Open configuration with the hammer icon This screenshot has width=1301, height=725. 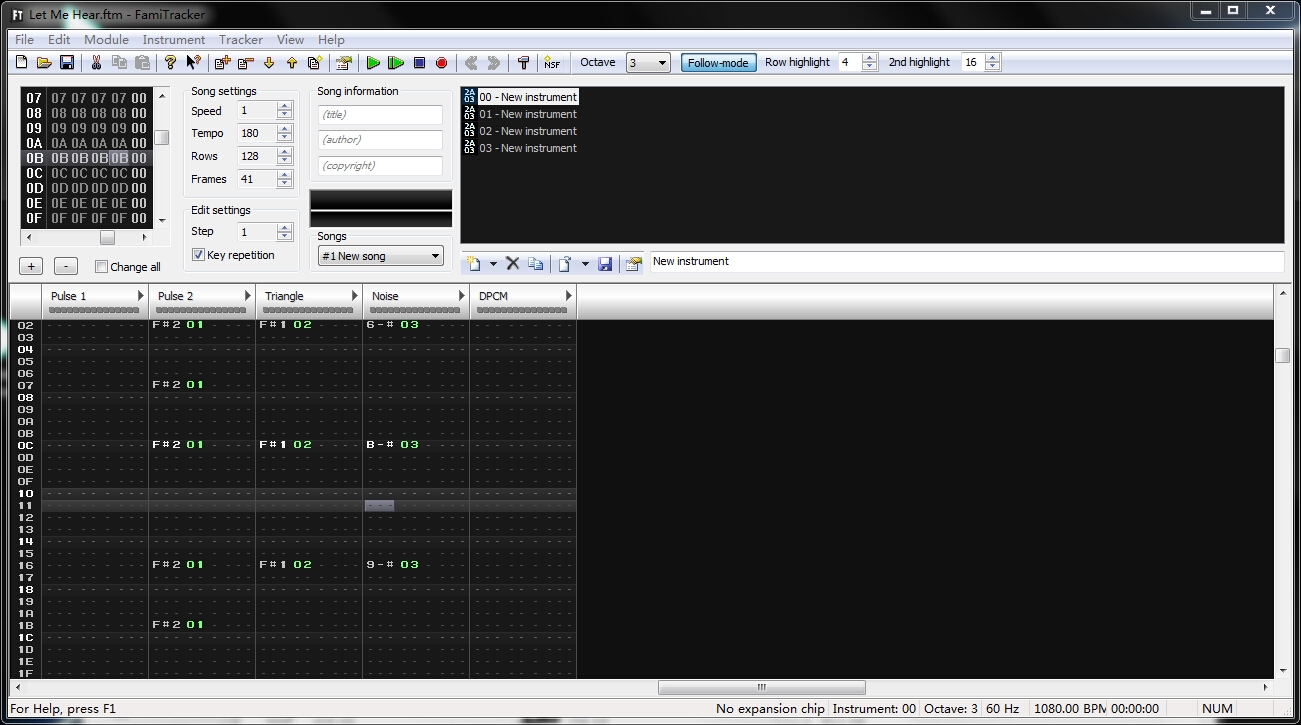pos(523,63)
